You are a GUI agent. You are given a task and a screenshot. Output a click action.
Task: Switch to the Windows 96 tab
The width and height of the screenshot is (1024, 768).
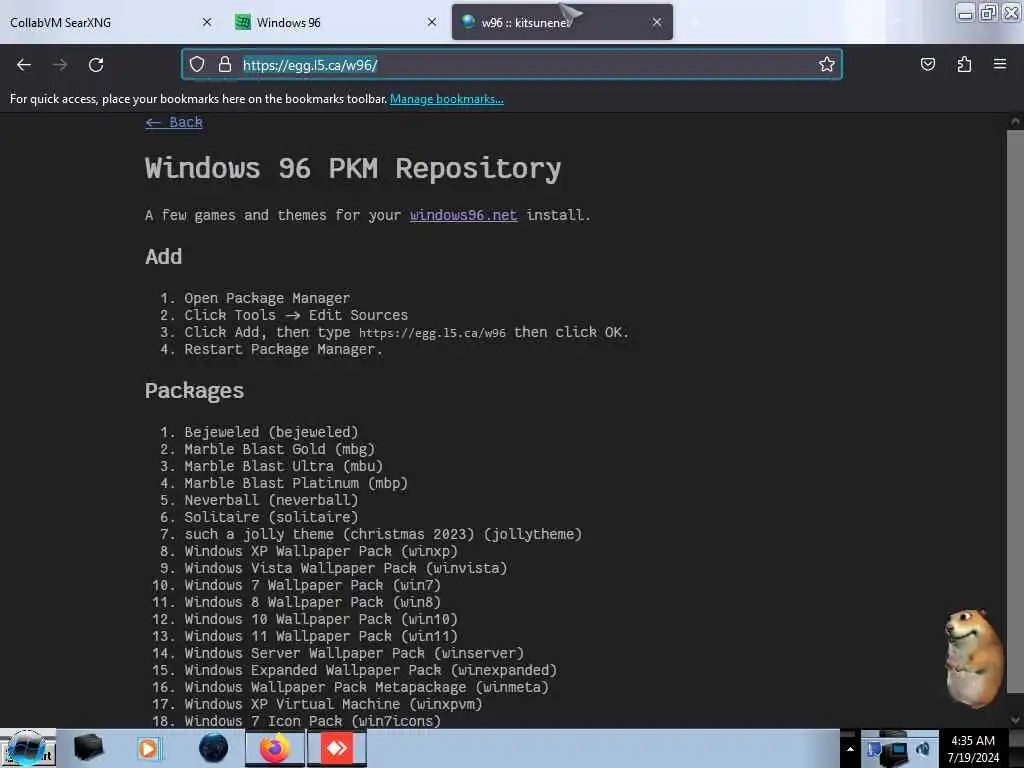pos(336,22)
